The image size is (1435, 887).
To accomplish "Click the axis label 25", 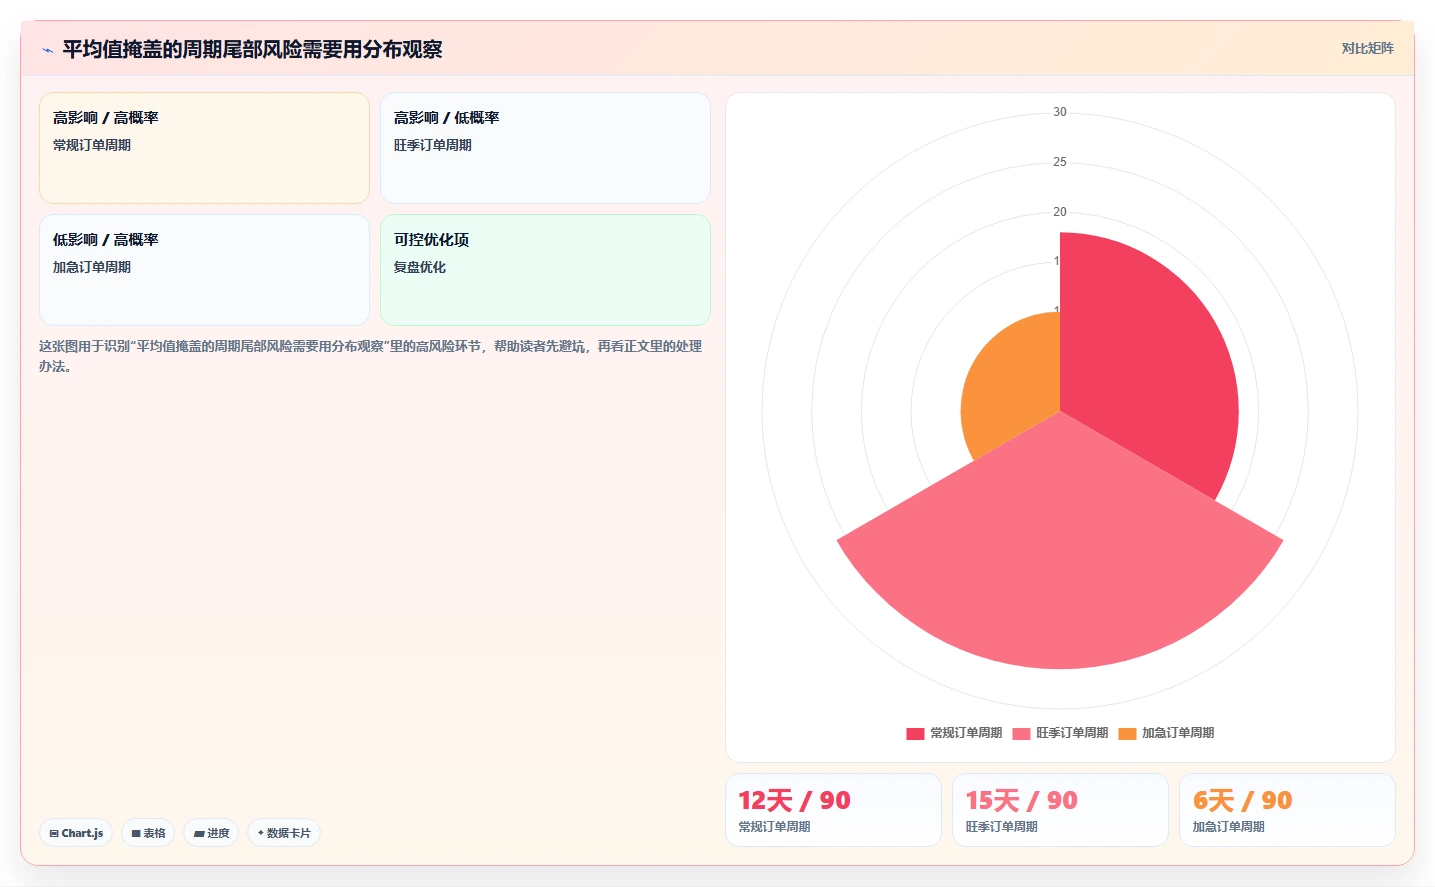I will (x=1060, y=162).
